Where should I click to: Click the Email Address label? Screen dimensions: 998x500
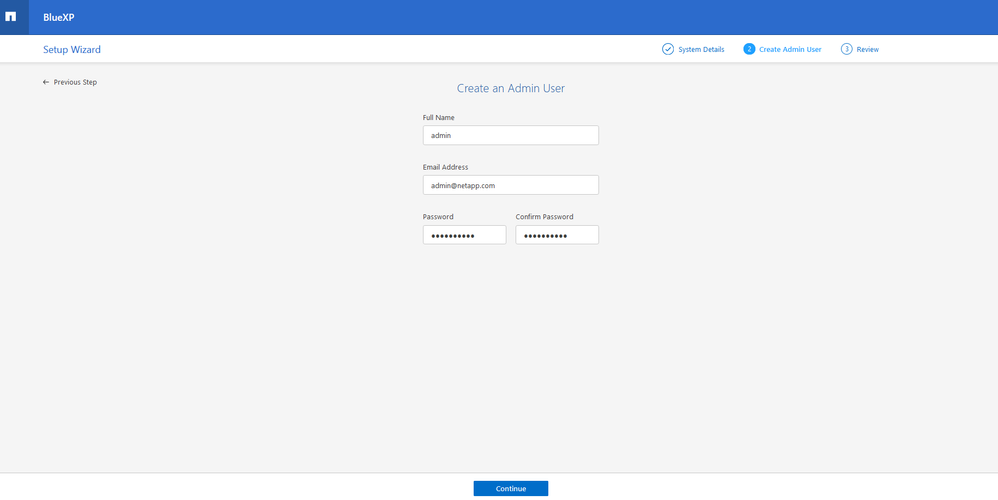click(x=446, y=167)
